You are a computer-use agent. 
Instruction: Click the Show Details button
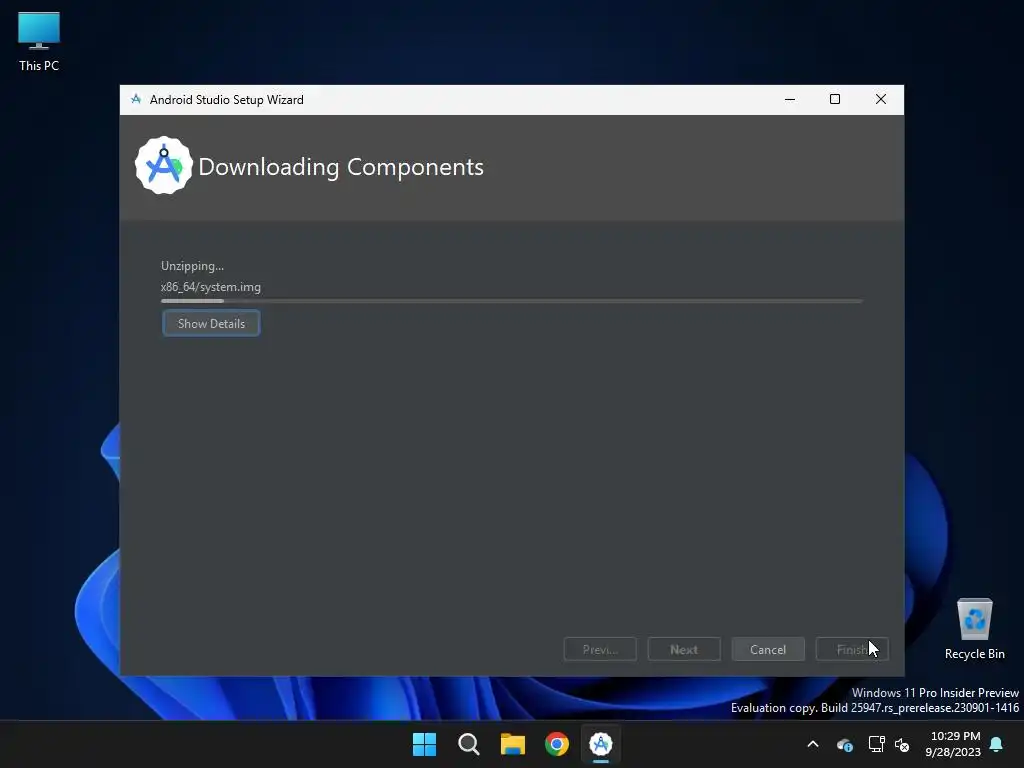click(x=211, y=323)
